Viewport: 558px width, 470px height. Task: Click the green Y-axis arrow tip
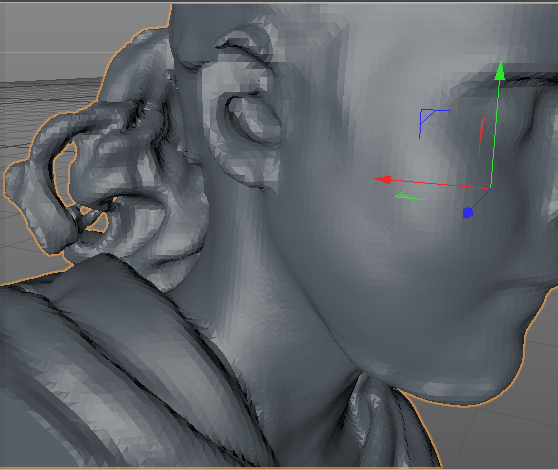pyautogui.click(x=500, y=70)
